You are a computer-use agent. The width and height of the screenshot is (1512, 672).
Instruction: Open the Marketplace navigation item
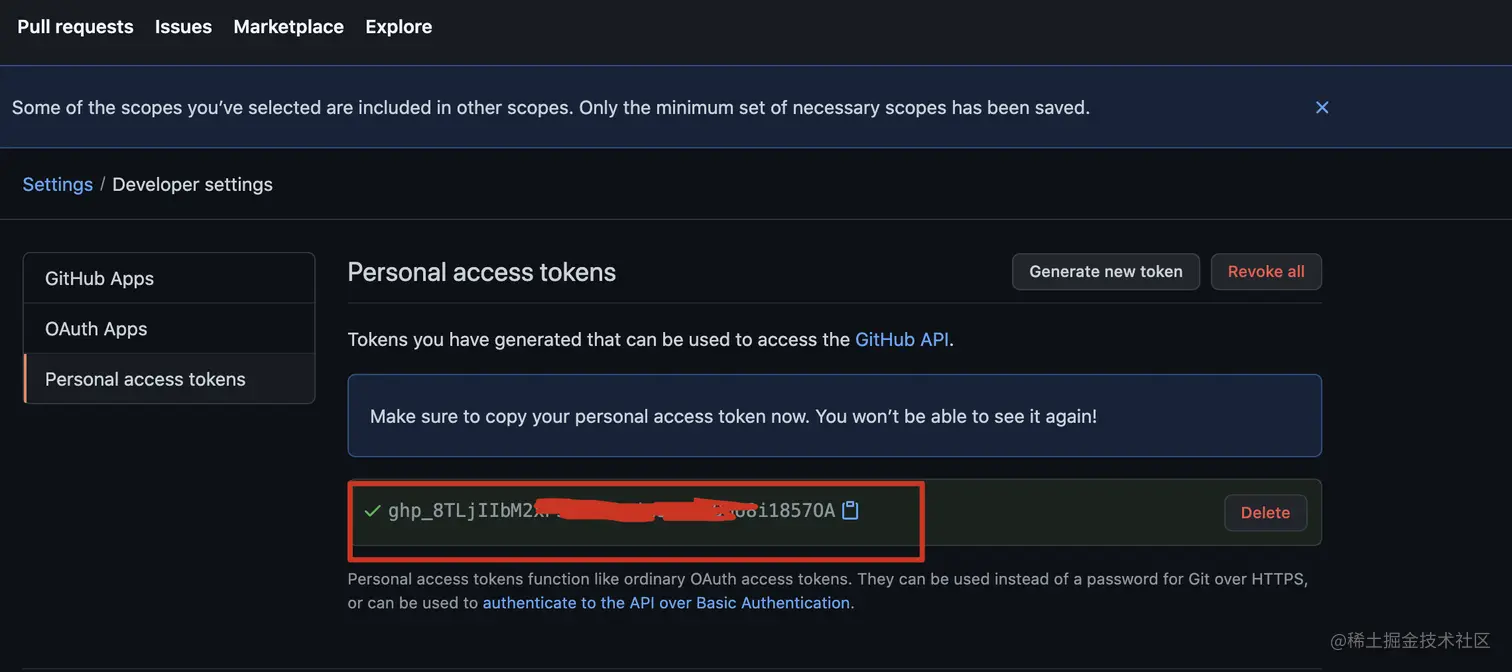pos(288,27)
